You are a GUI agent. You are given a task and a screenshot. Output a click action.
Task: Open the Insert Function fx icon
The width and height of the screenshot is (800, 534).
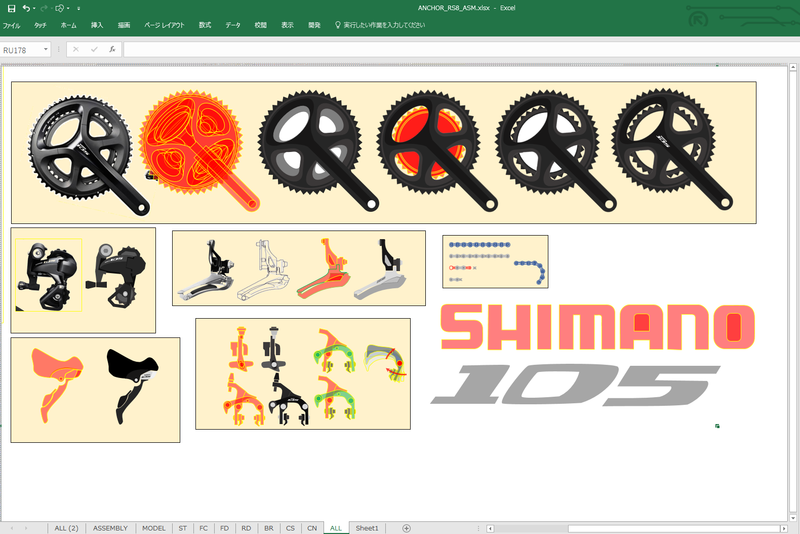112,49
